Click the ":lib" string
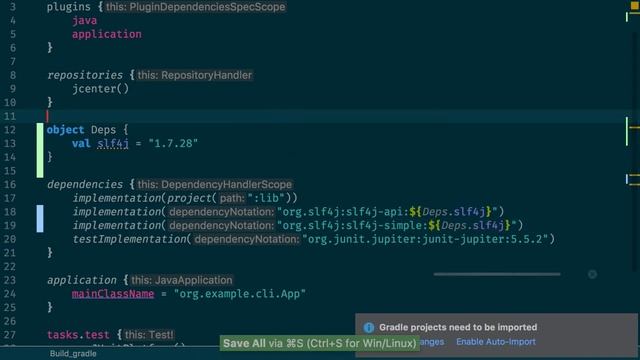640x360 pixels. (x=266, y=198)
